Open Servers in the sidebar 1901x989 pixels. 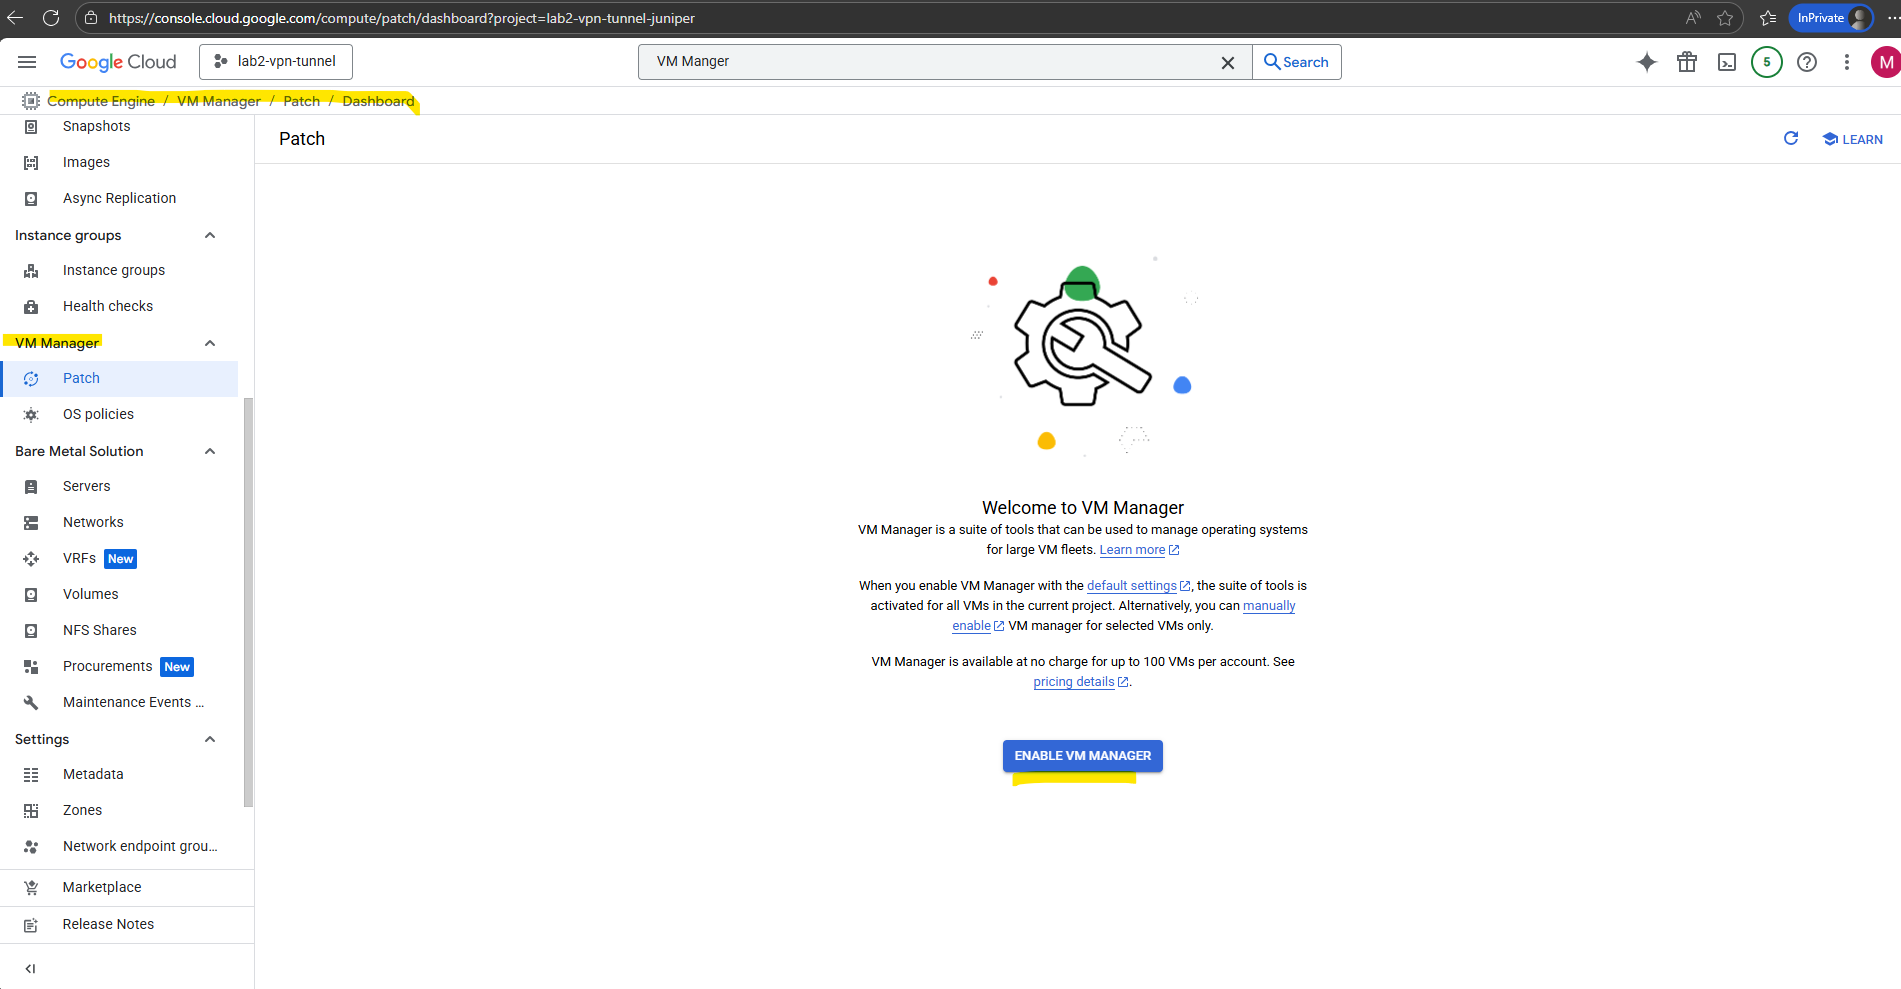(120, 486)
